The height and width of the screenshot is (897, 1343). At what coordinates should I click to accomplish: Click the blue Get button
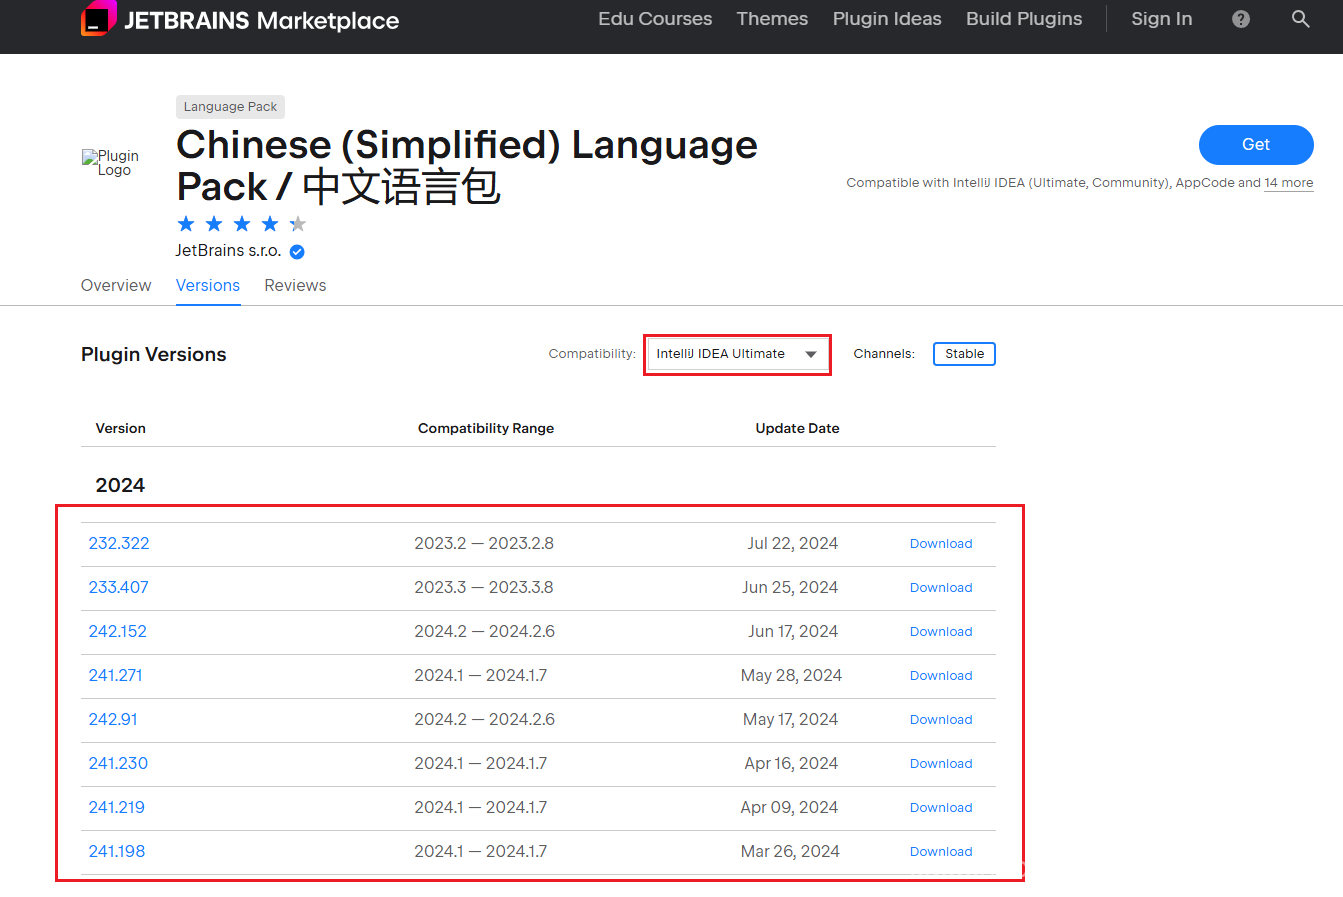(1256, 145)
